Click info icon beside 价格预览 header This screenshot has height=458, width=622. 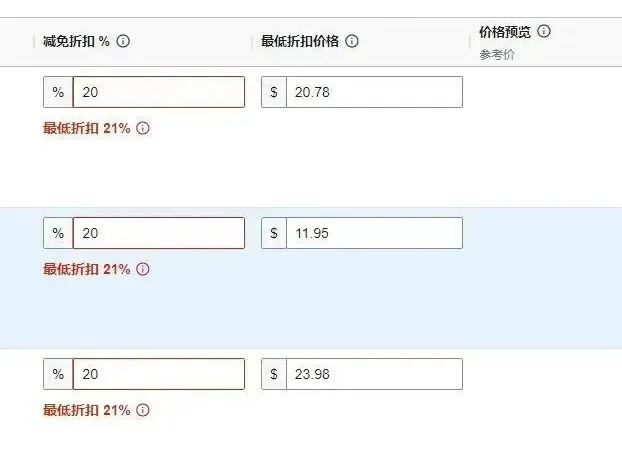(544, 31)
